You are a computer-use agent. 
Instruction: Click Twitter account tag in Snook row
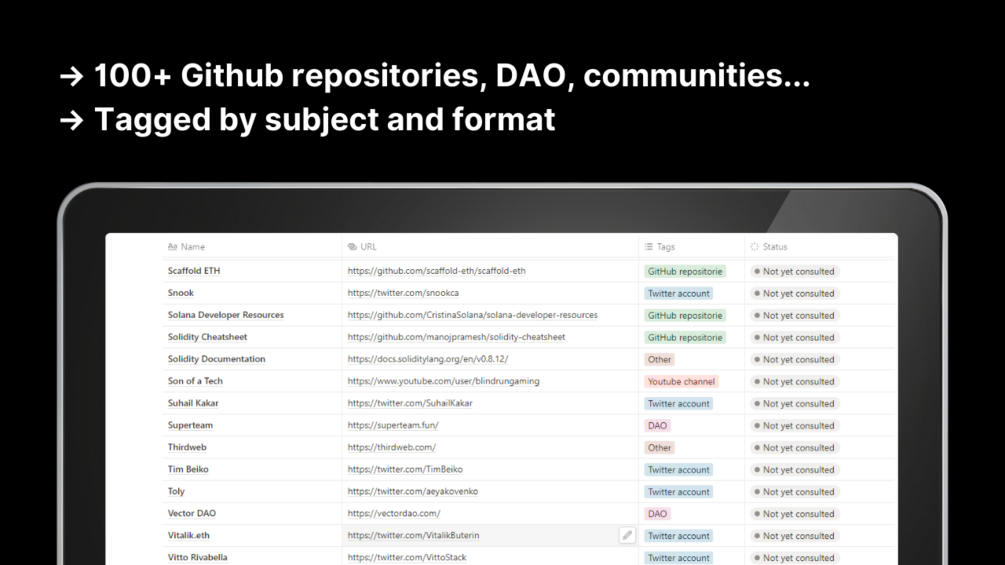coord(678,293)
